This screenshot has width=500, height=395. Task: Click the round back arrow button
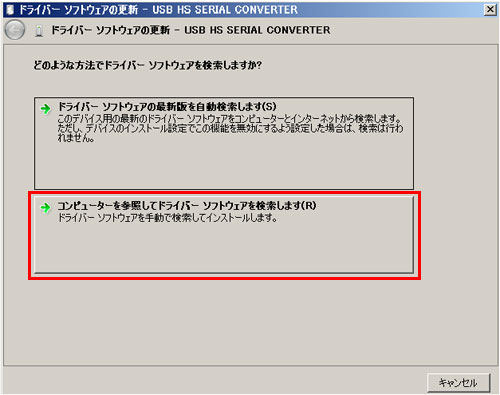[x=15, y=30]
